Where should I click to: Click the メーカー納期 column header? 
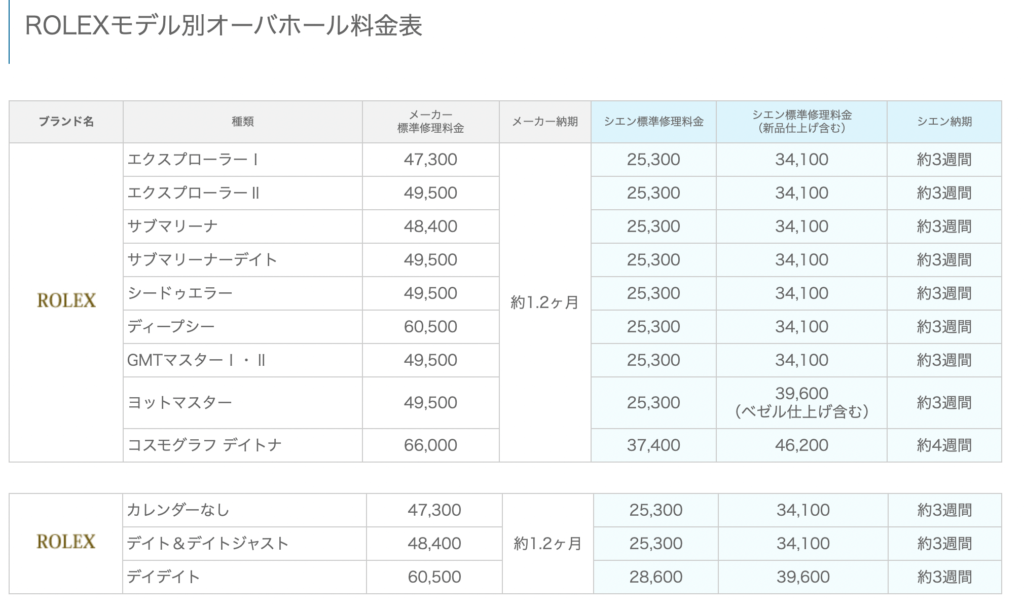(545, 121)
